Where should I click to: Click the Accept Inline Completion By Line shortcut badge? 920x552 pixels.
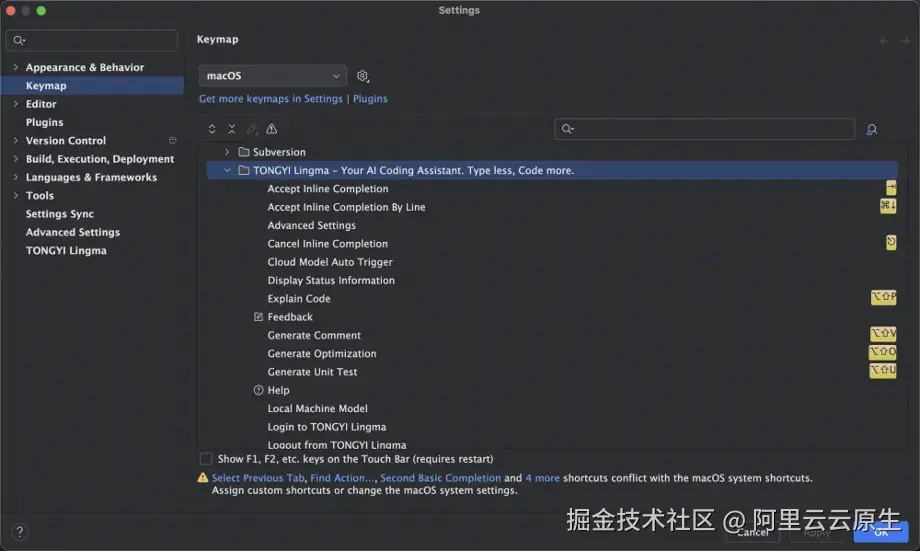point(888,206)
